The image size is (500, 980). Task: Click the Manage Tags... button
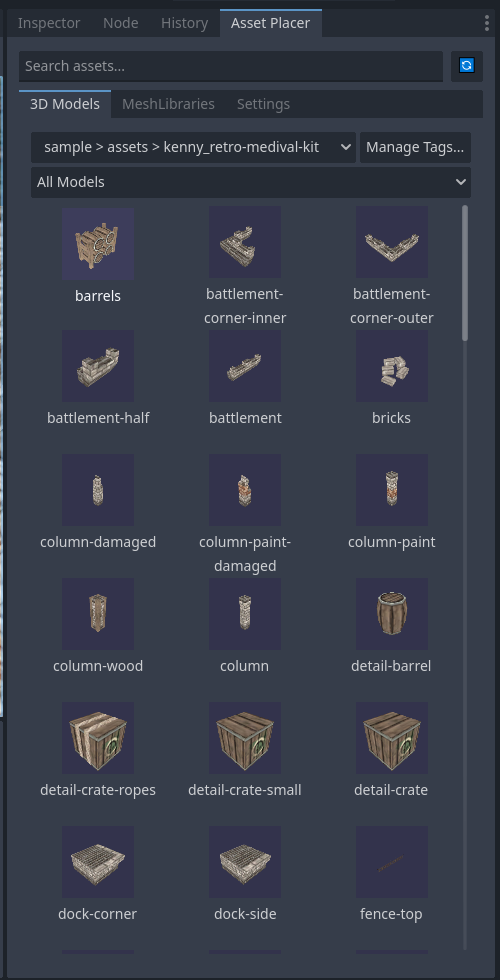coord(415,148)
